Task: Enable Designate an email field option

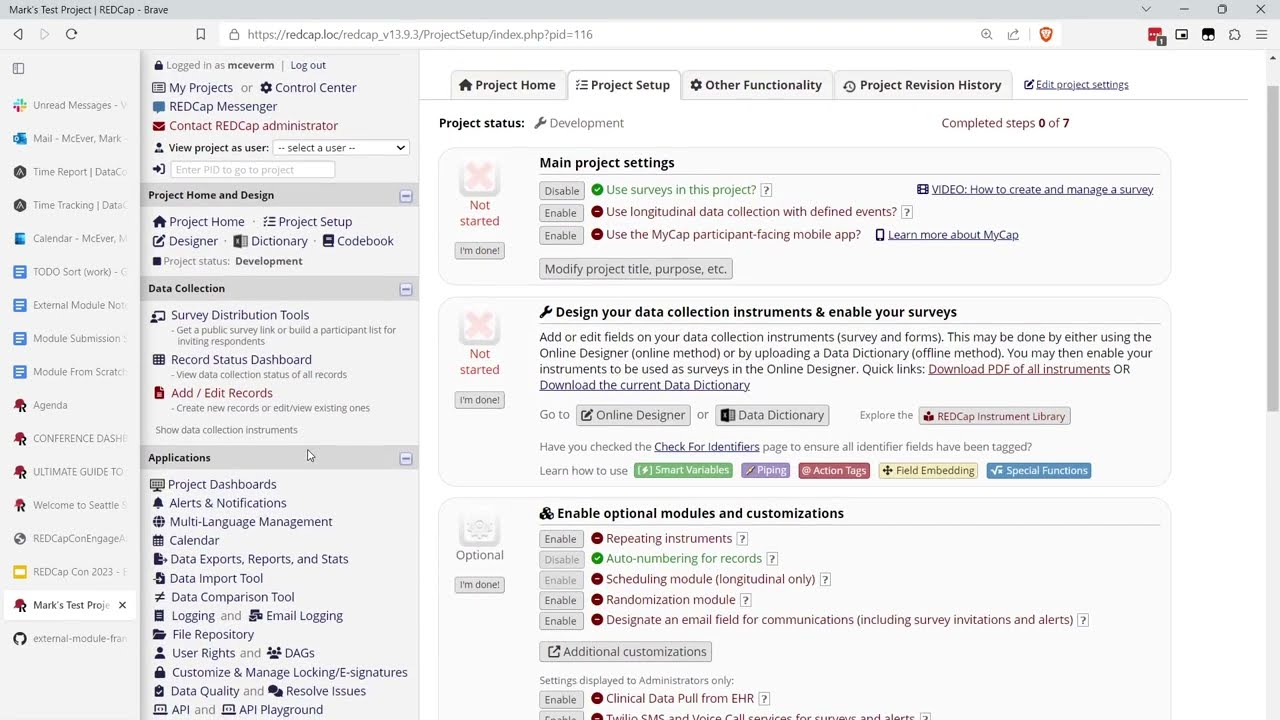Action: tap(560, 621)
